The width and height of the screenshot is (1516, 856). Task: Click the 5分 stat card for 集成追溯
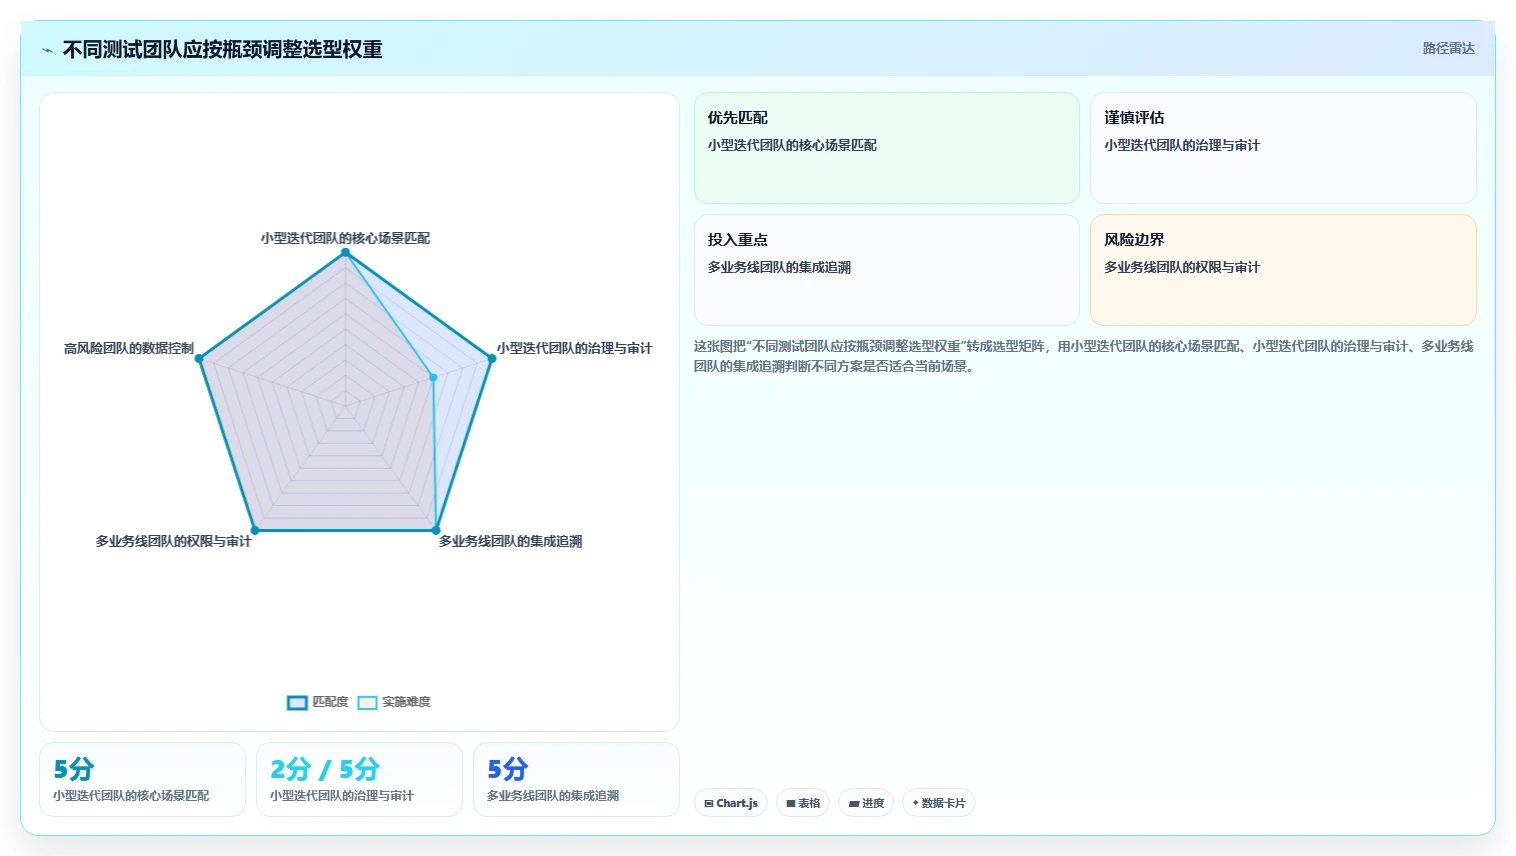click(x=576, y=780)
